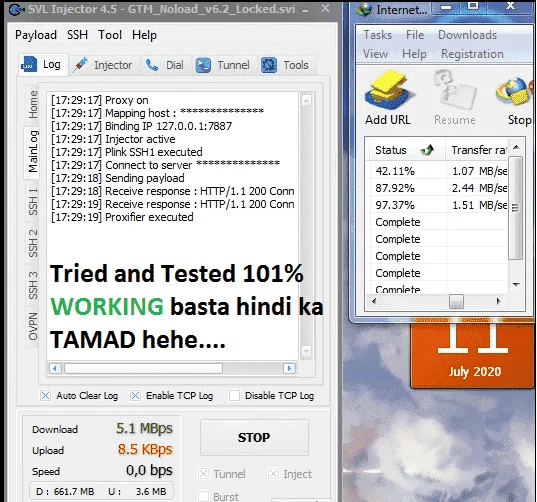
Task: Click the SVL Injector title bar app icon
Action: pos(16,10)
